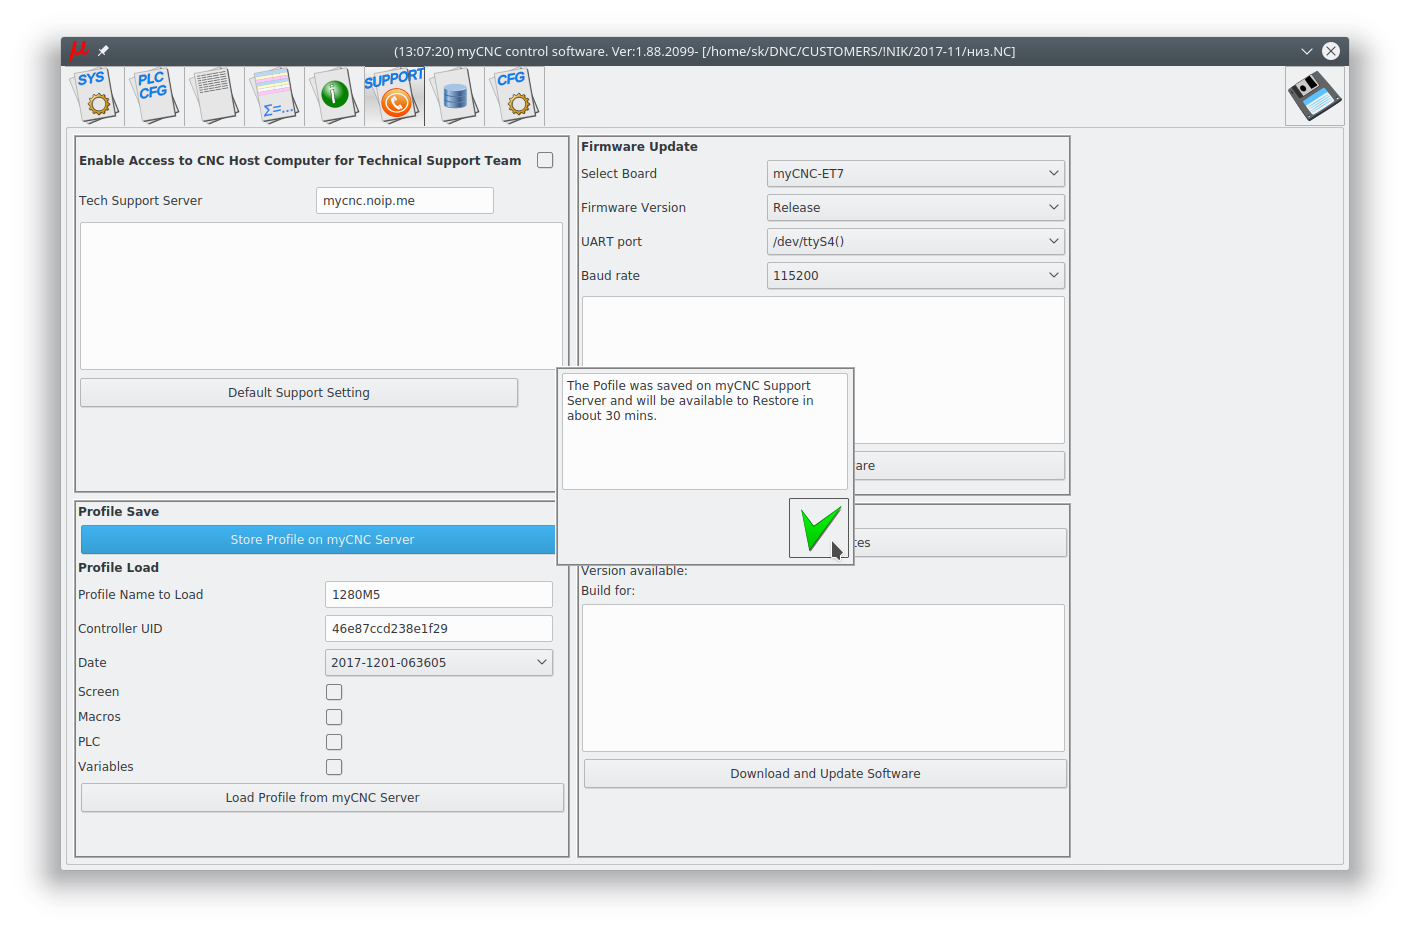Expand the Select Board dropdown
This screenshot has height=931, width=1410.
click(915, 174)
